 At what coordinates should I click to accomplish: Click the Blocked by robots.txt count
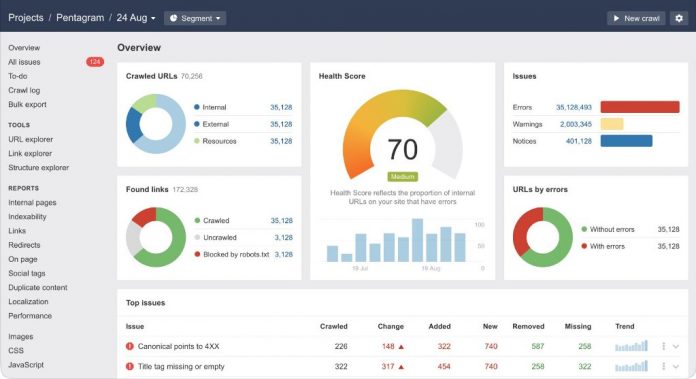(283, 254)
